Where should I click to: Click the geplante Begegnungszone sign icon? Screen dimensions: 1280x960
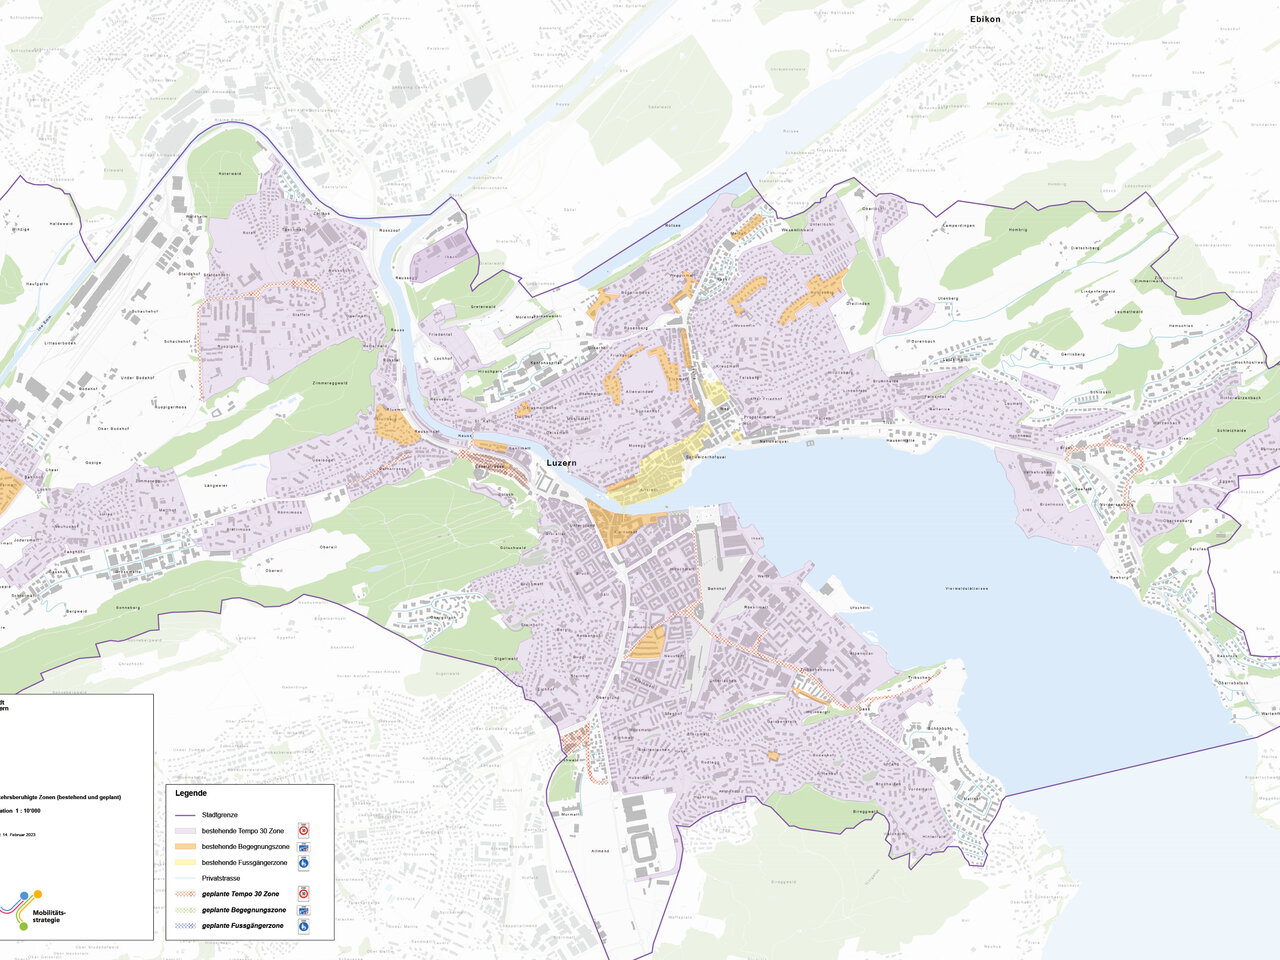(x=304, y=910)
